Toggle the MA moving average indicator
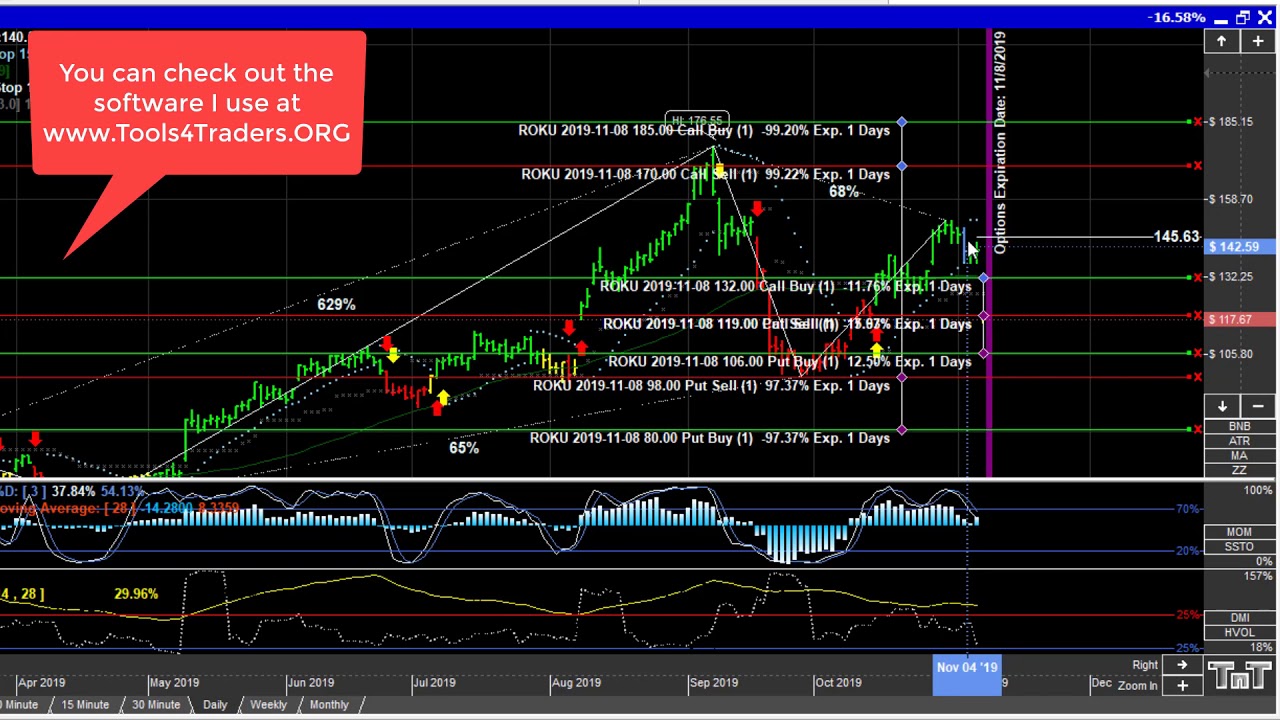 1239,456
